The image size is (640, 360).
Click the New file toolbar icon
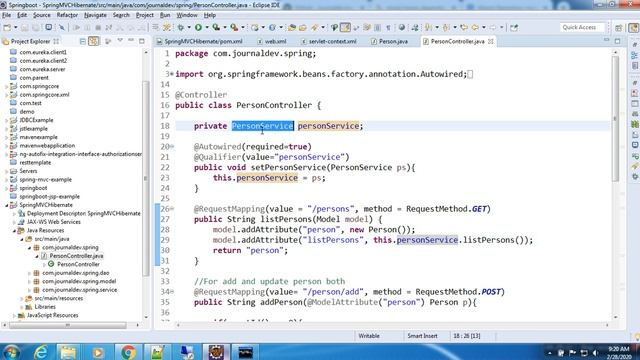7,27
